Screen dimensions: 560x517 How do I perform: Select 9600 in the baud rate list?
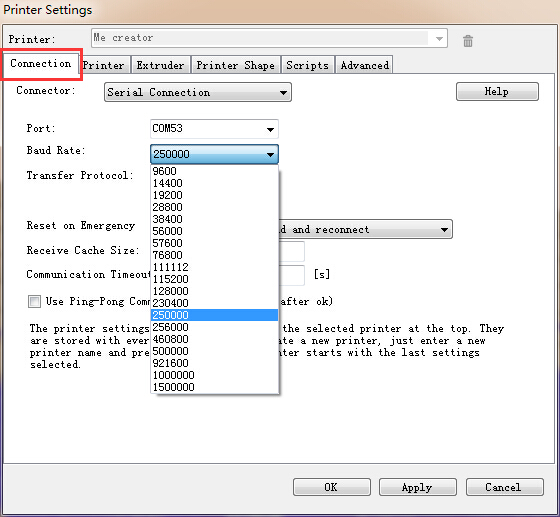tap(214, 171)
